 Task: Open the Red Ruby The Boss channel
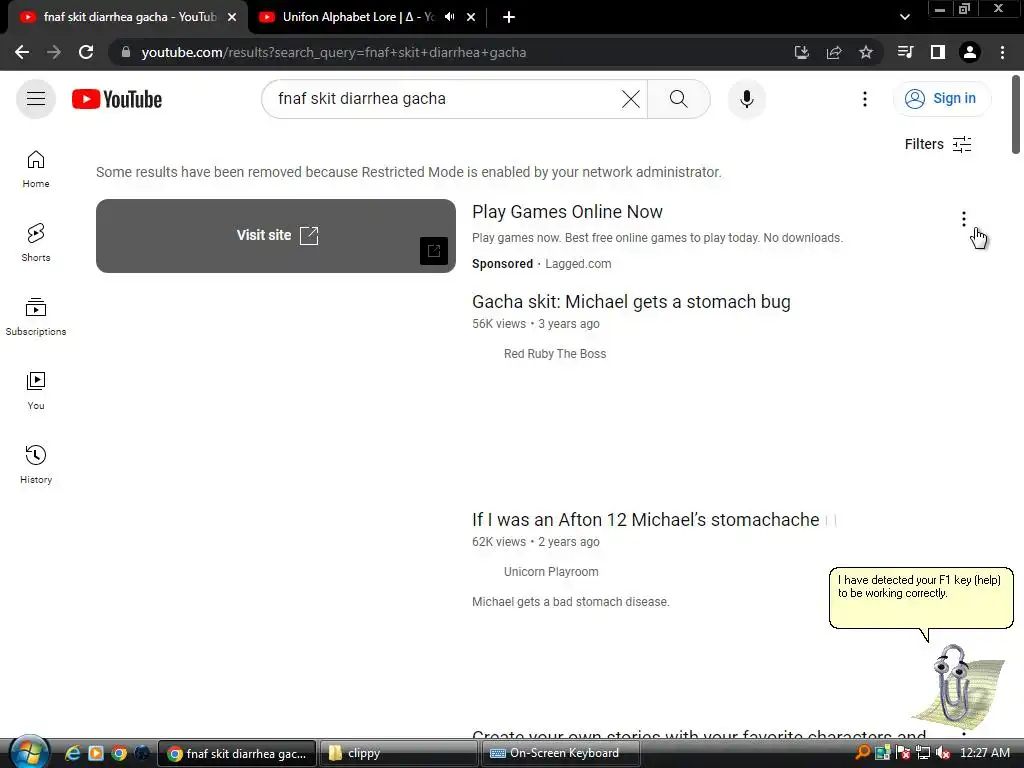554,354
